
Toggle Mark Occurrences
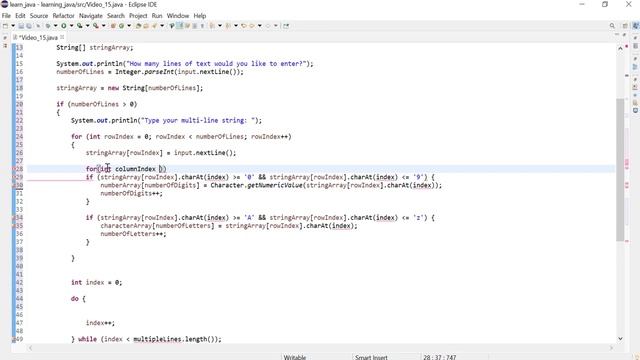pyautogui.click(x=180, y=26)
